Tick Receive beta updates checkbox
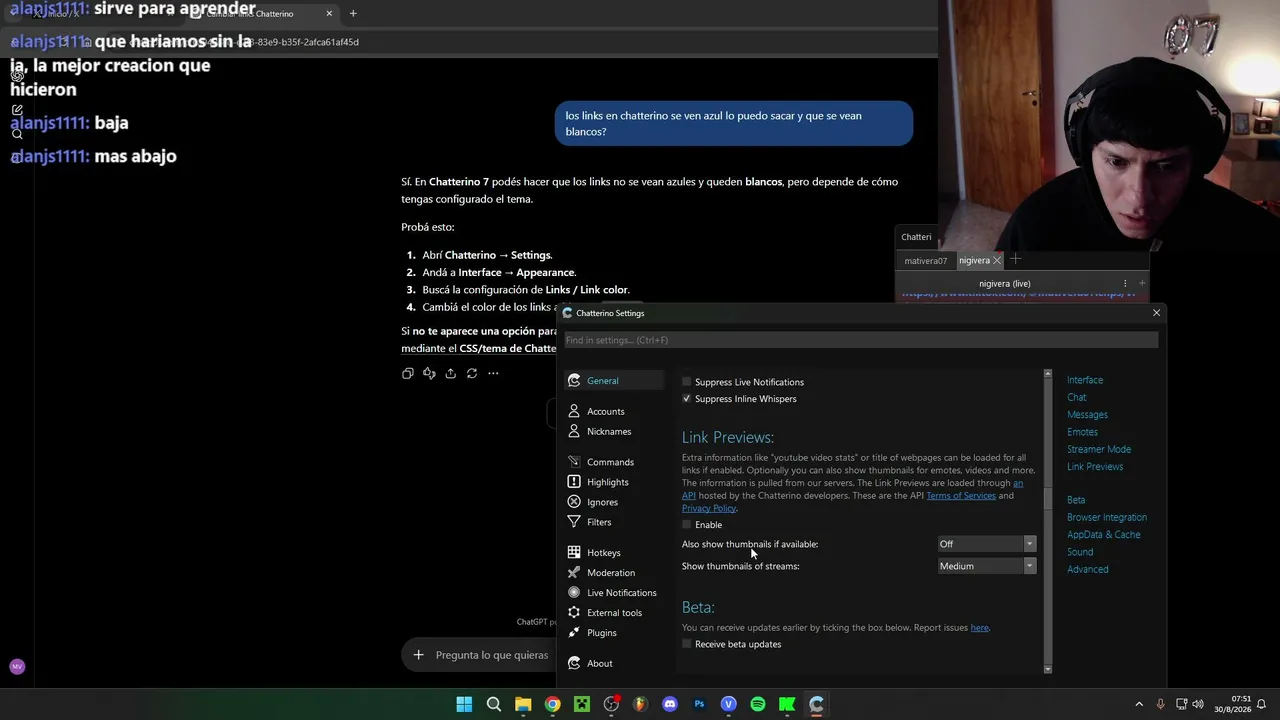 click(687, 645)
